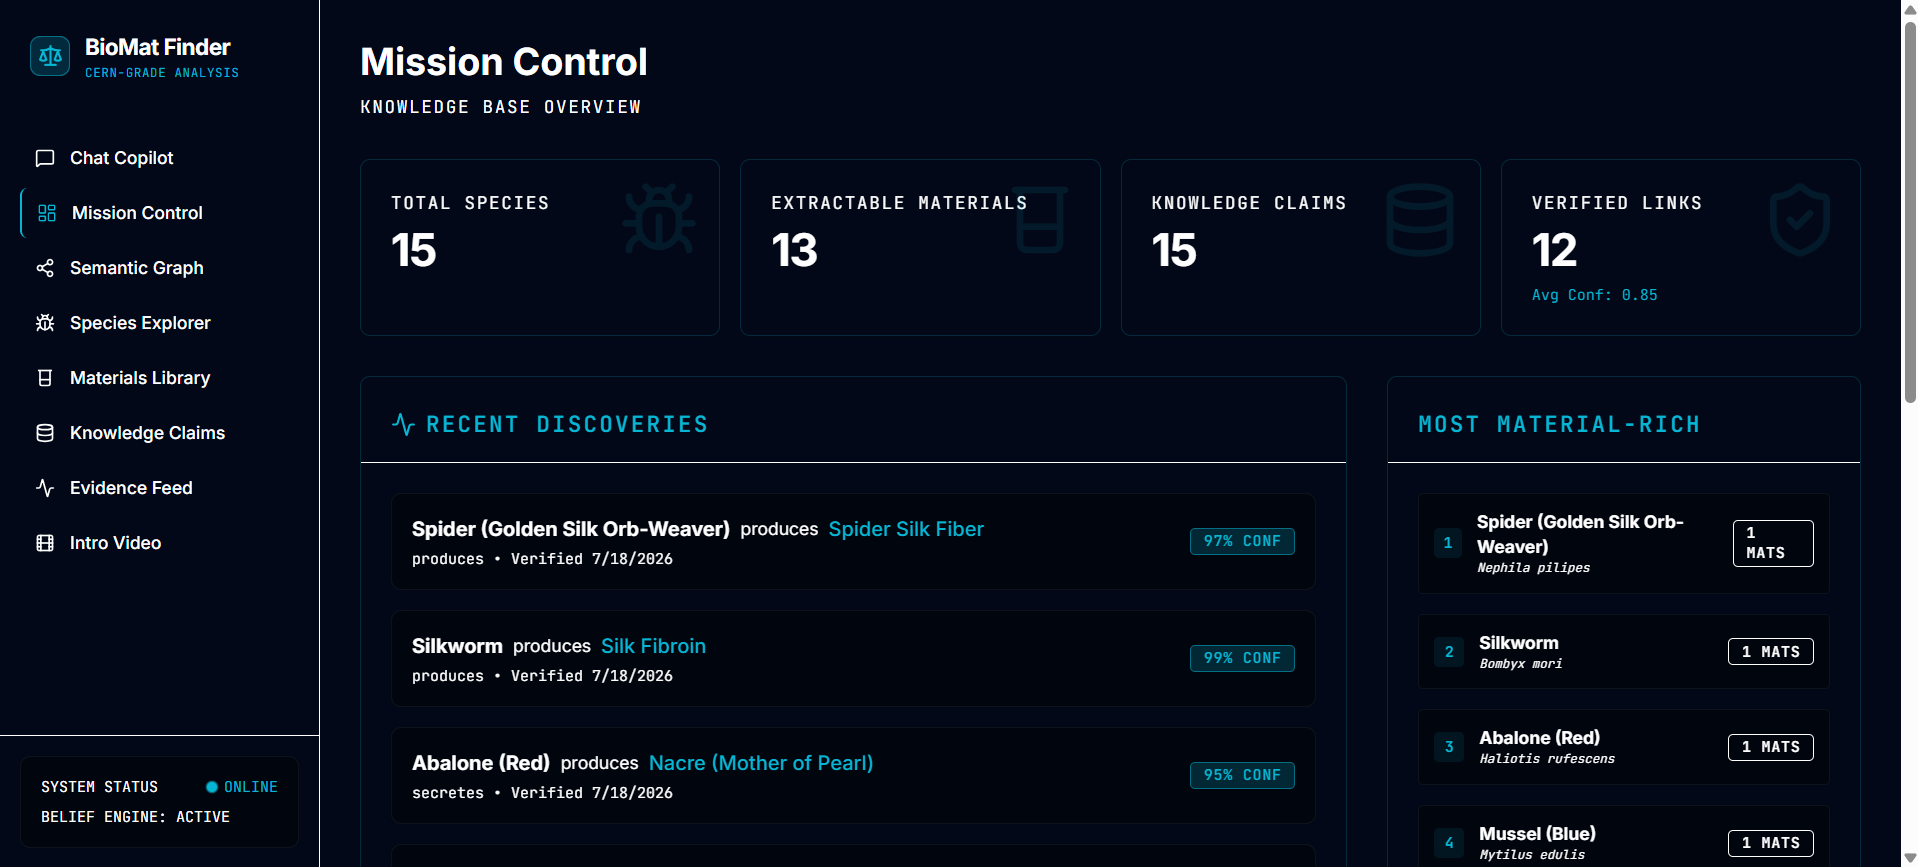This screenshot has width=1918, height=867.
Task: Click the activity icon beside Recent Discoveries
Action: [403, 425]
